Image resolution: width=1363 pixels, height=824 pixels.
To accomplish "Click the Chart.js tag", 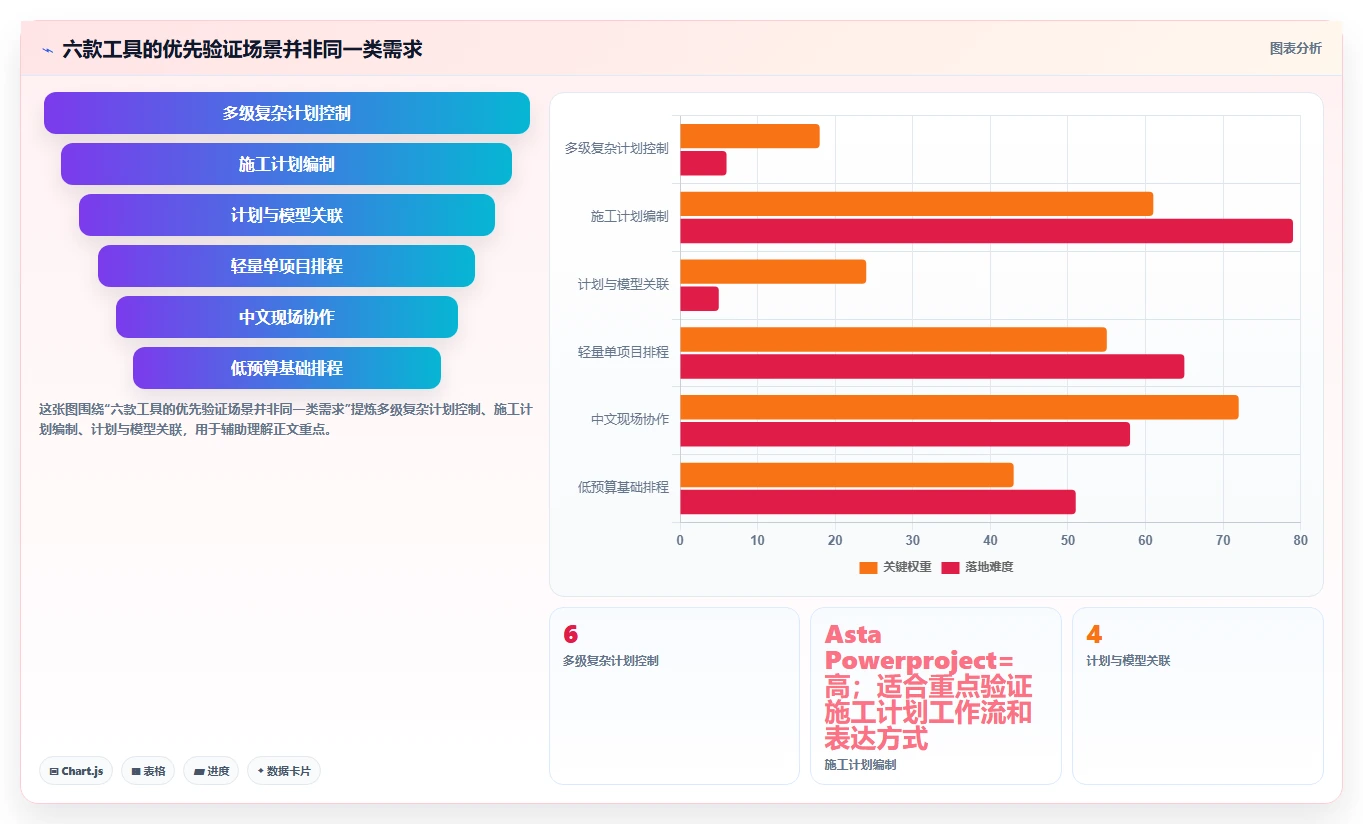I will pyautogui.click(x=76, y=771).
